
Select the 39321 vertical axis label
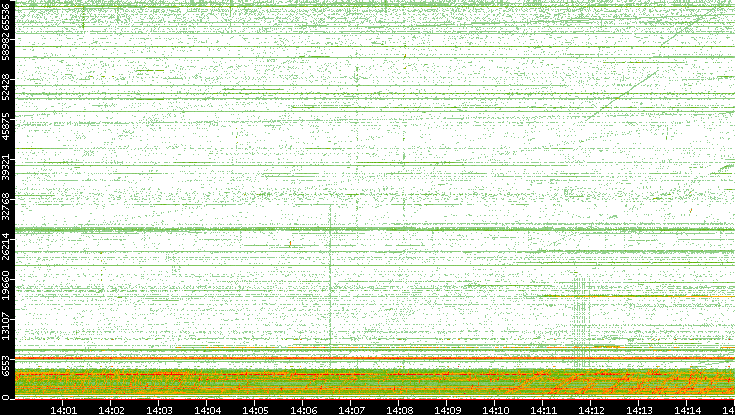(x=7, y=176)
